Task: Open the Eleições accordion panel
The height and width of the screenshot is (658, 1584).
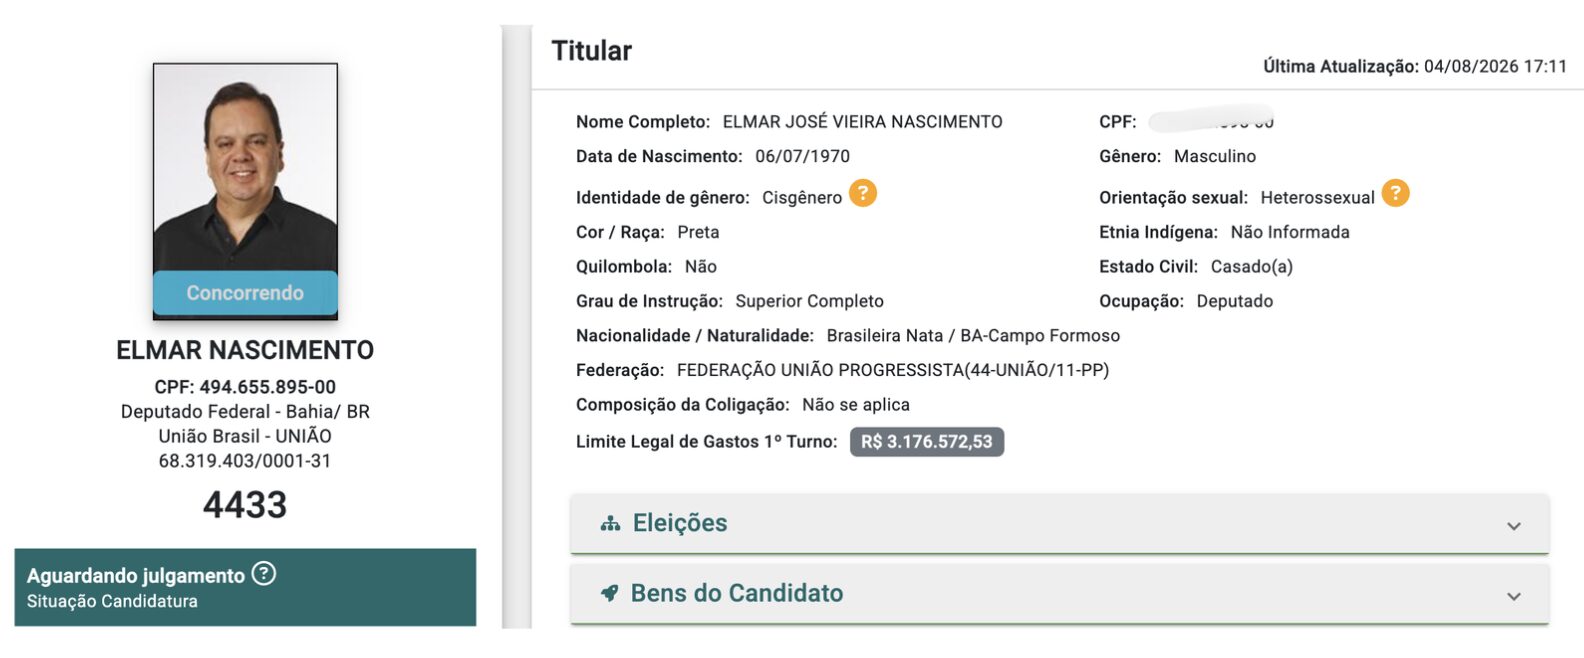Action: [x=1060, y=523]
